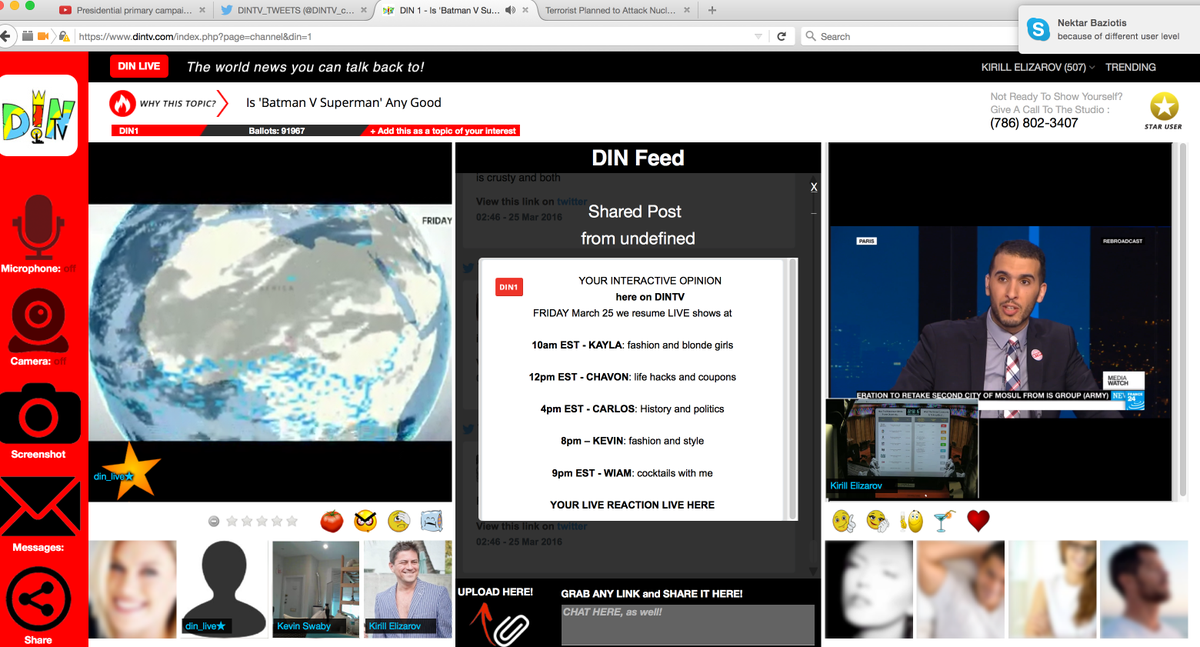Give a one-star rating
The image size is (1200, 647).
[233, 521]
